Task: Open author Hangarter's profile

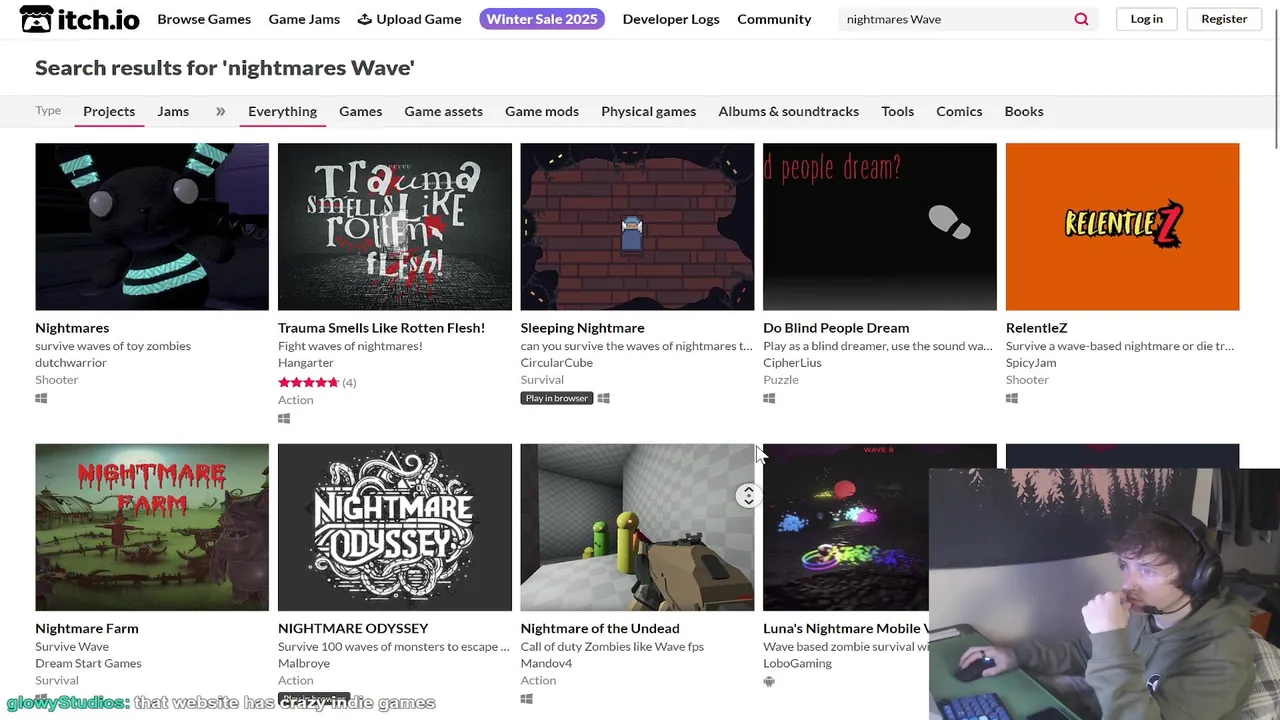Action: click(306, 362)
